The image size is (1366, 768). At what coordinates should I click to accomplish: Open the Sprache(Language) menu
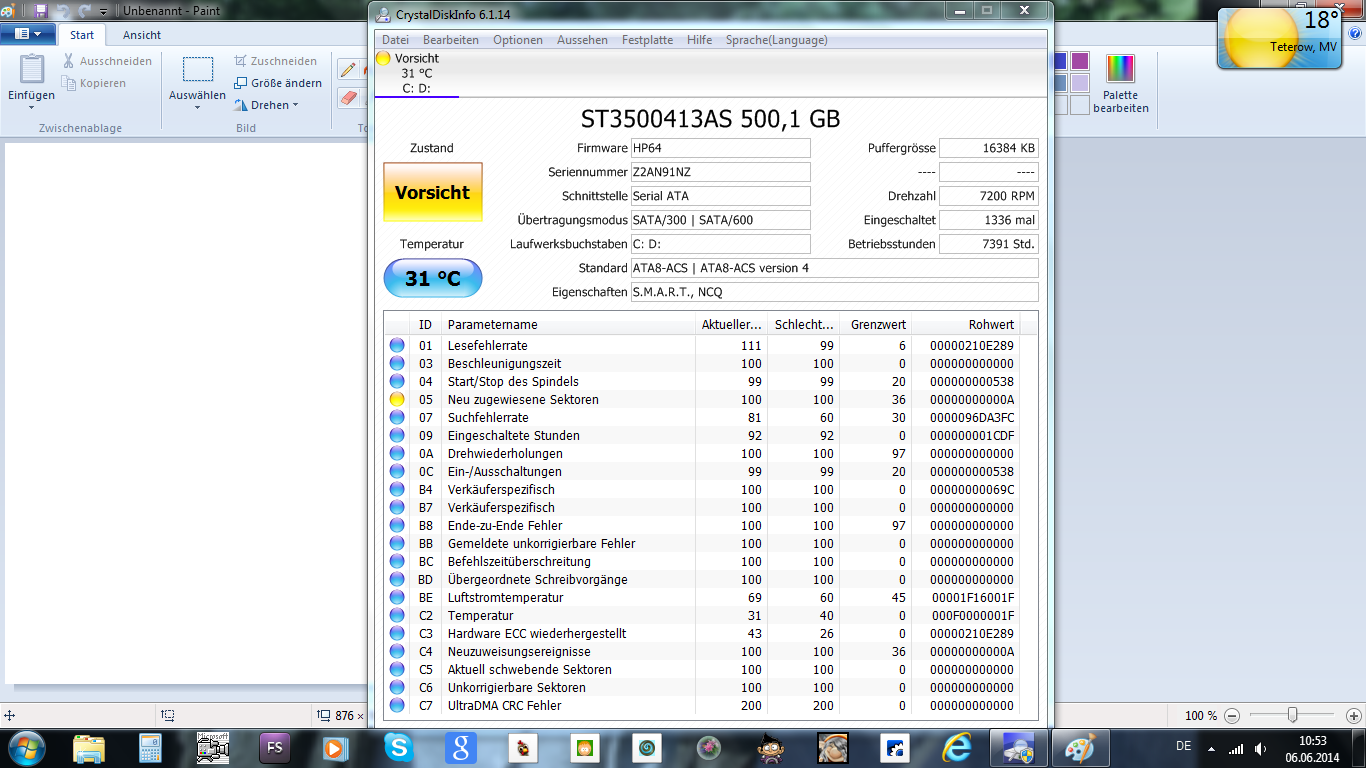coord(776,40)
